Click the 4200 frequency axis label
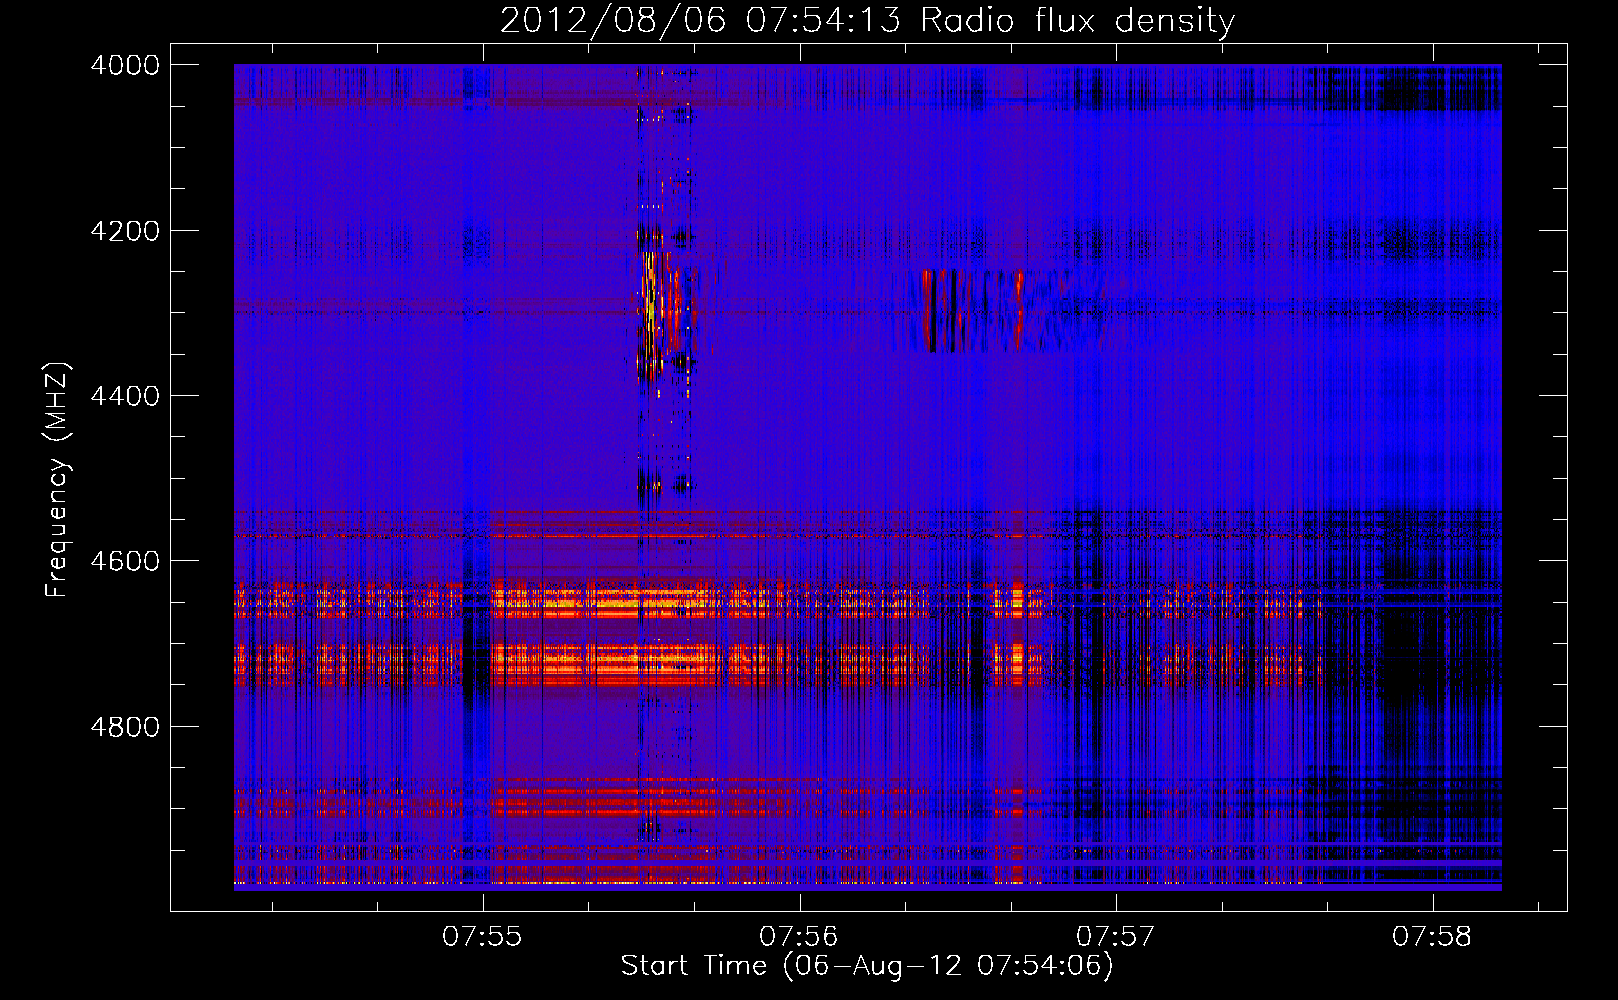1618x1000 pixels. click(125, 231)
